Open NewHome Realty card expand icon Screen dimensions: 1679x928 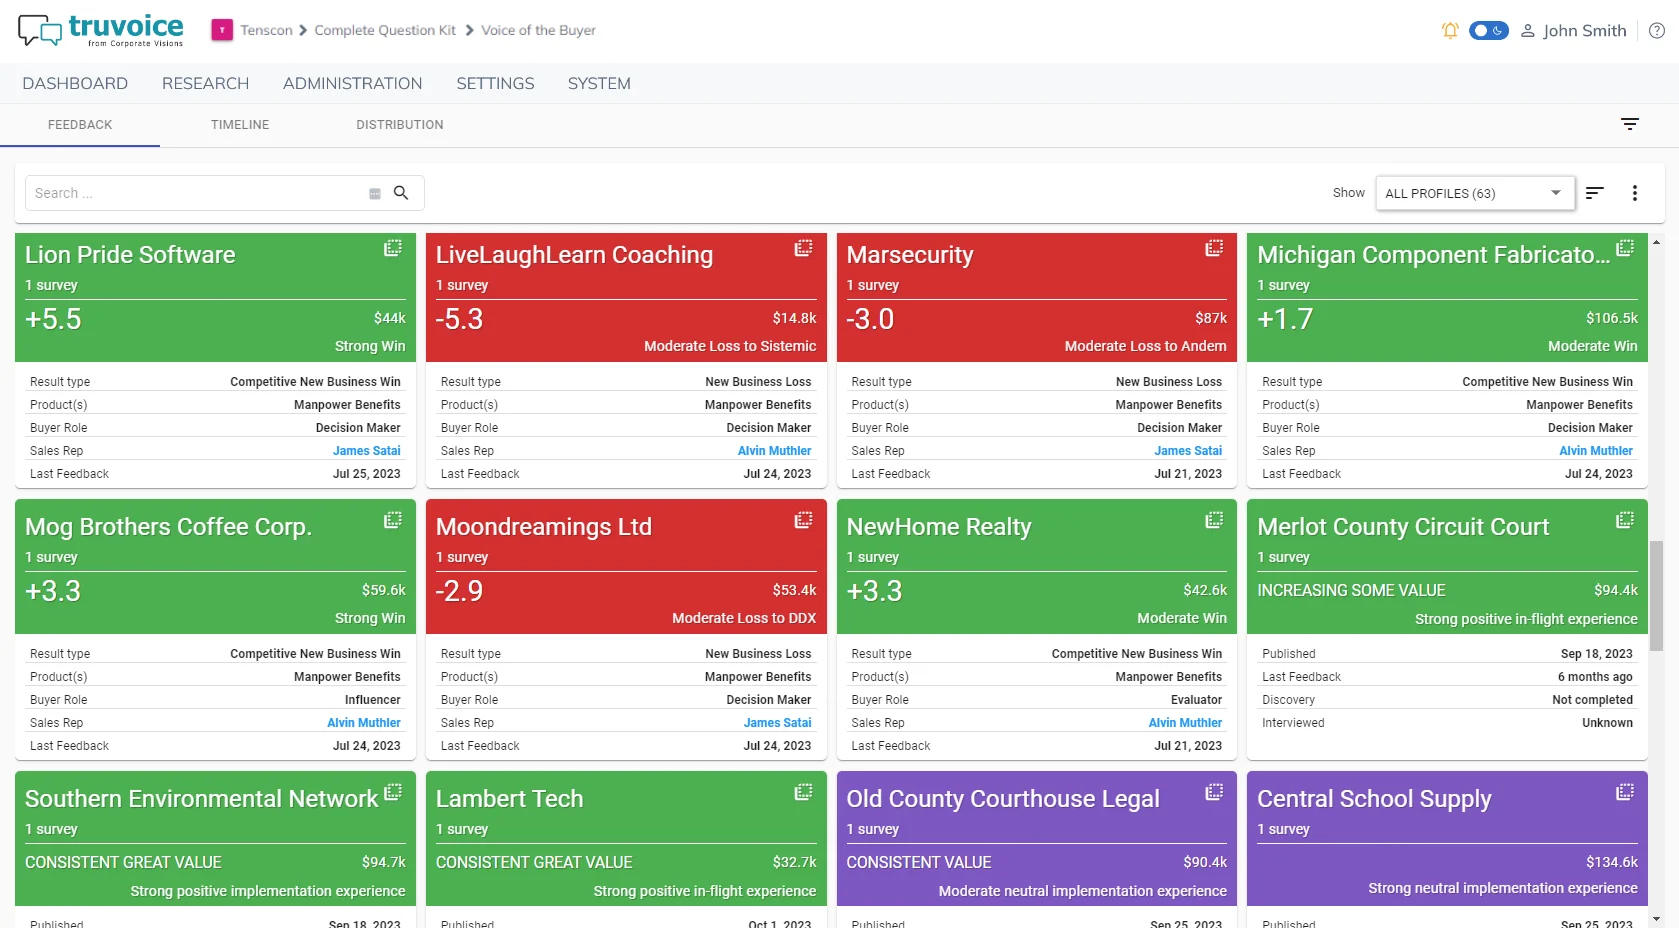coord(1214,520)
